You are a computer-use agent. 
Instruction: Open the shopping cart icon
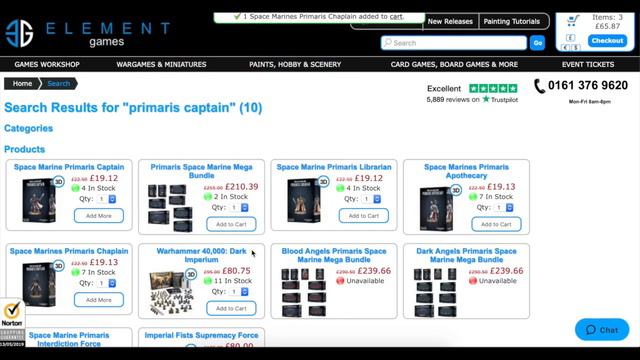click(x=573, y=20)
